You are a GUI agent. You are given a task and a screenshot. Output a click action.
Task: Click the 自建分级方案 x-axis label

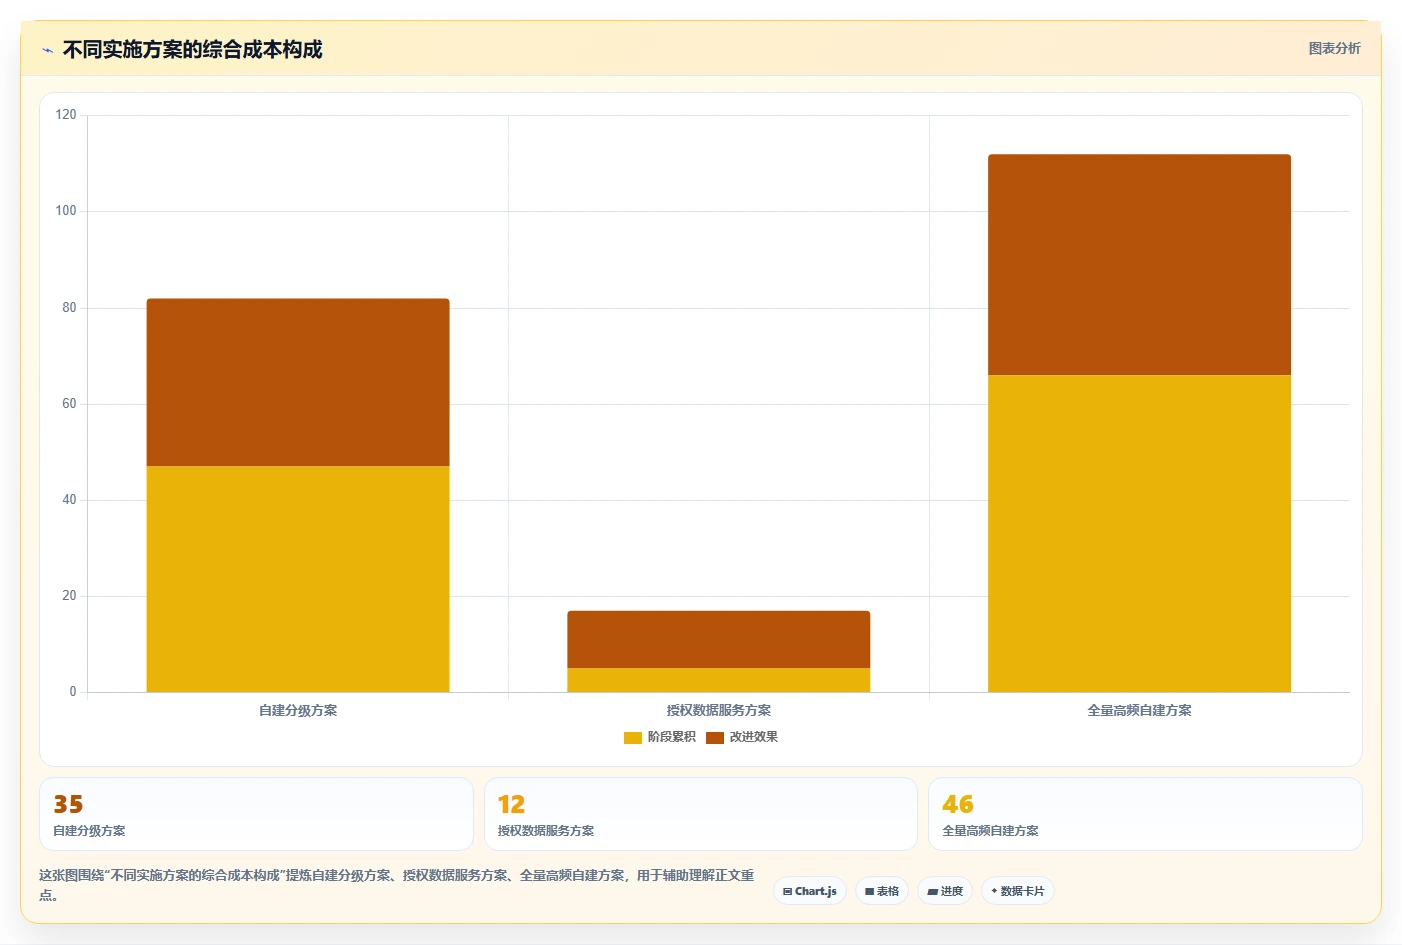(x=298, y=711)
